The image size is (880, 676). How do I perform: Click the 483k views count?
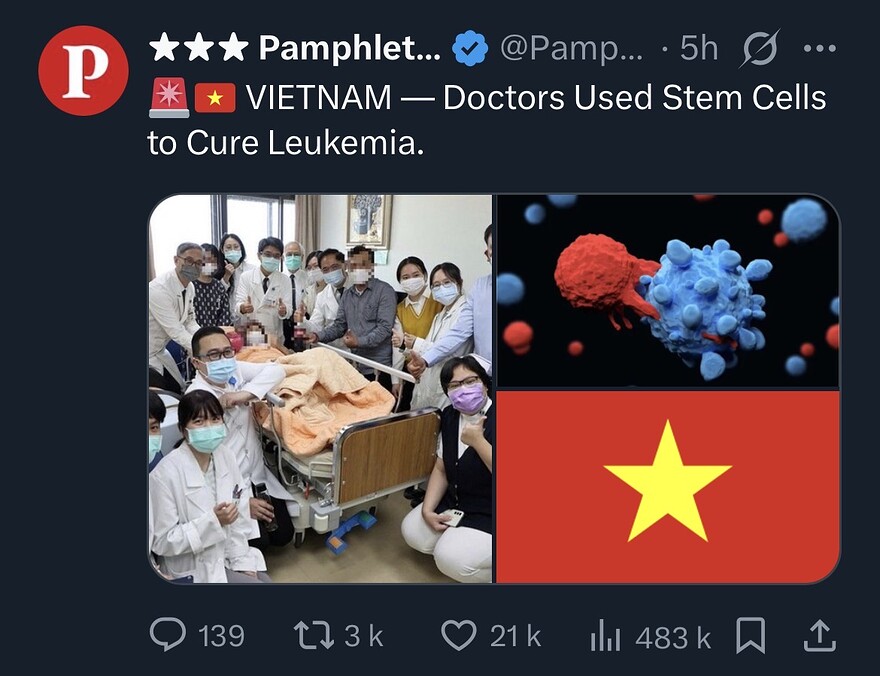[x=673, y=637]
